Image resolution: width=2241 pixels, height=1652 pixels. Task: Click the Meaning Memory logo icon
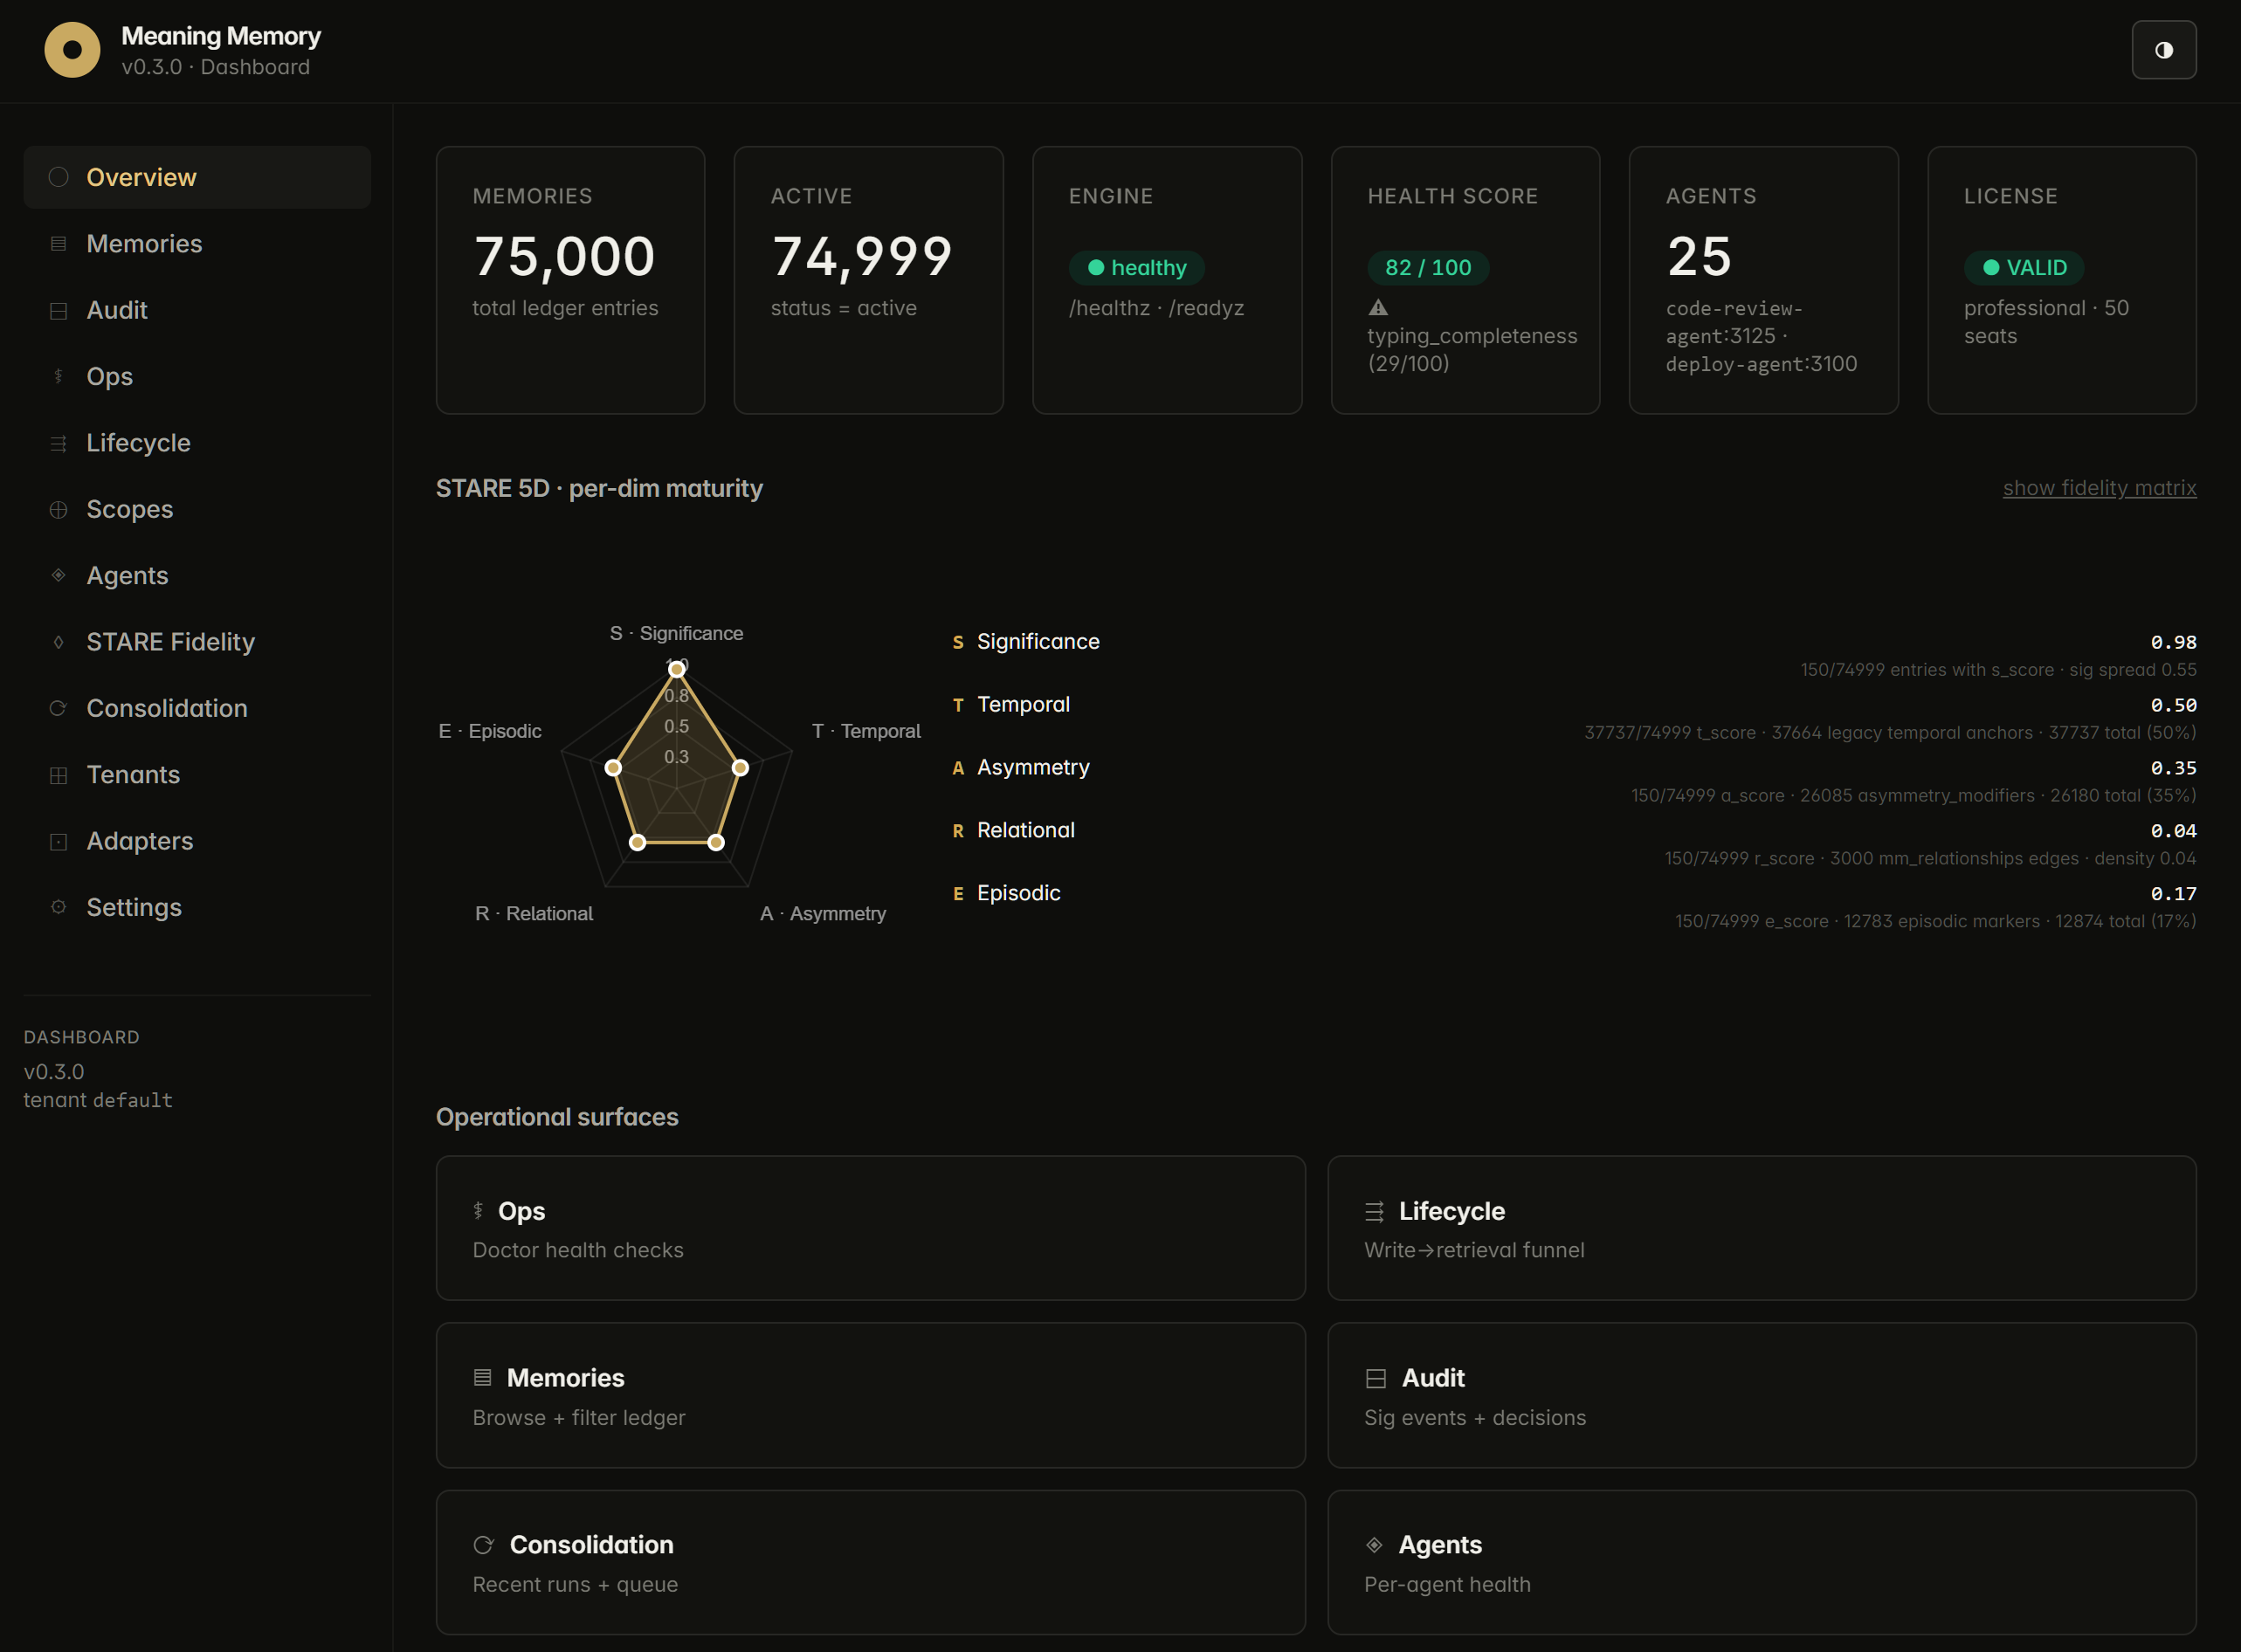point(72,50)
